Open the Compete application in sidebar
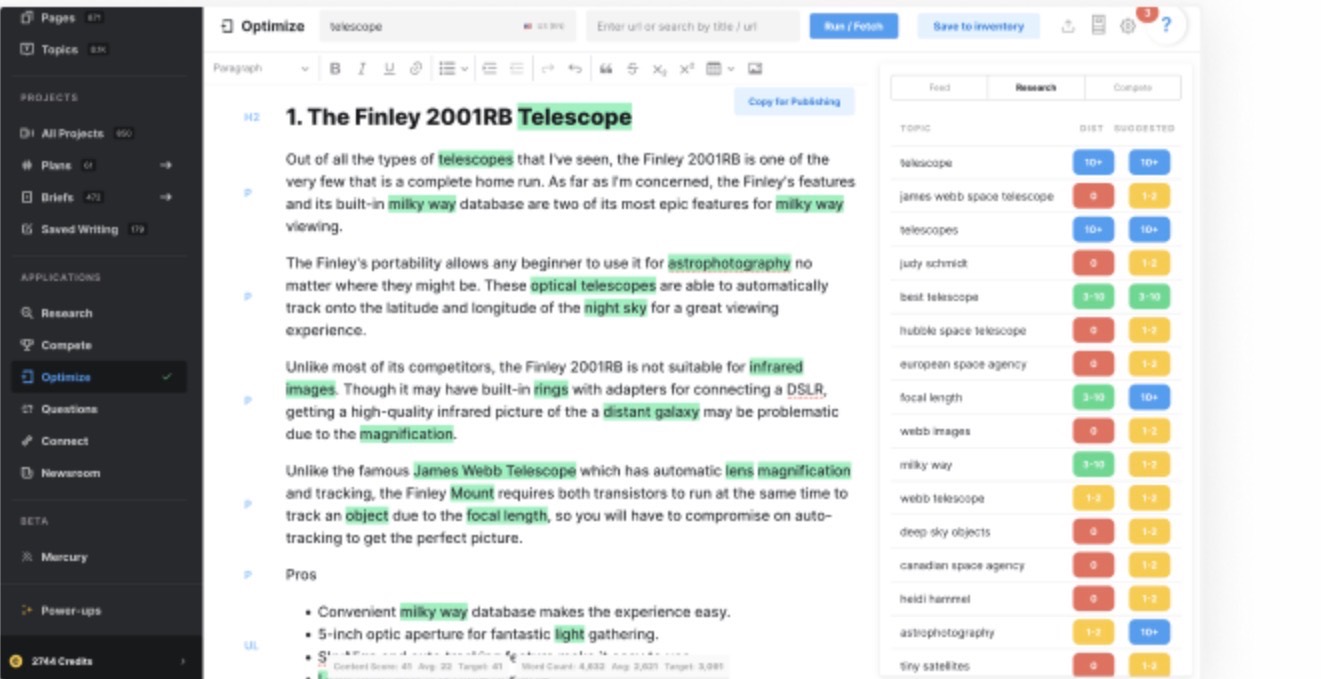Image resolution: width=1321 pixels, height=679 pixels. point(66,345)
